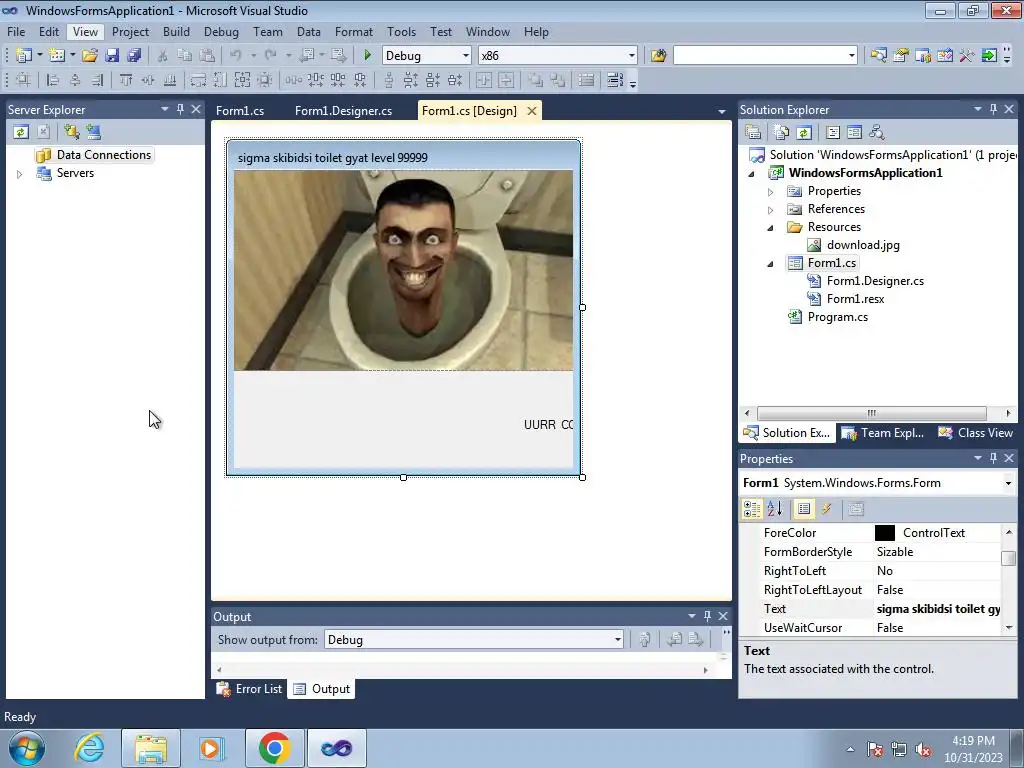Refresh the Solution Explorer
The image size is (1024, 768).
[804, 133]
